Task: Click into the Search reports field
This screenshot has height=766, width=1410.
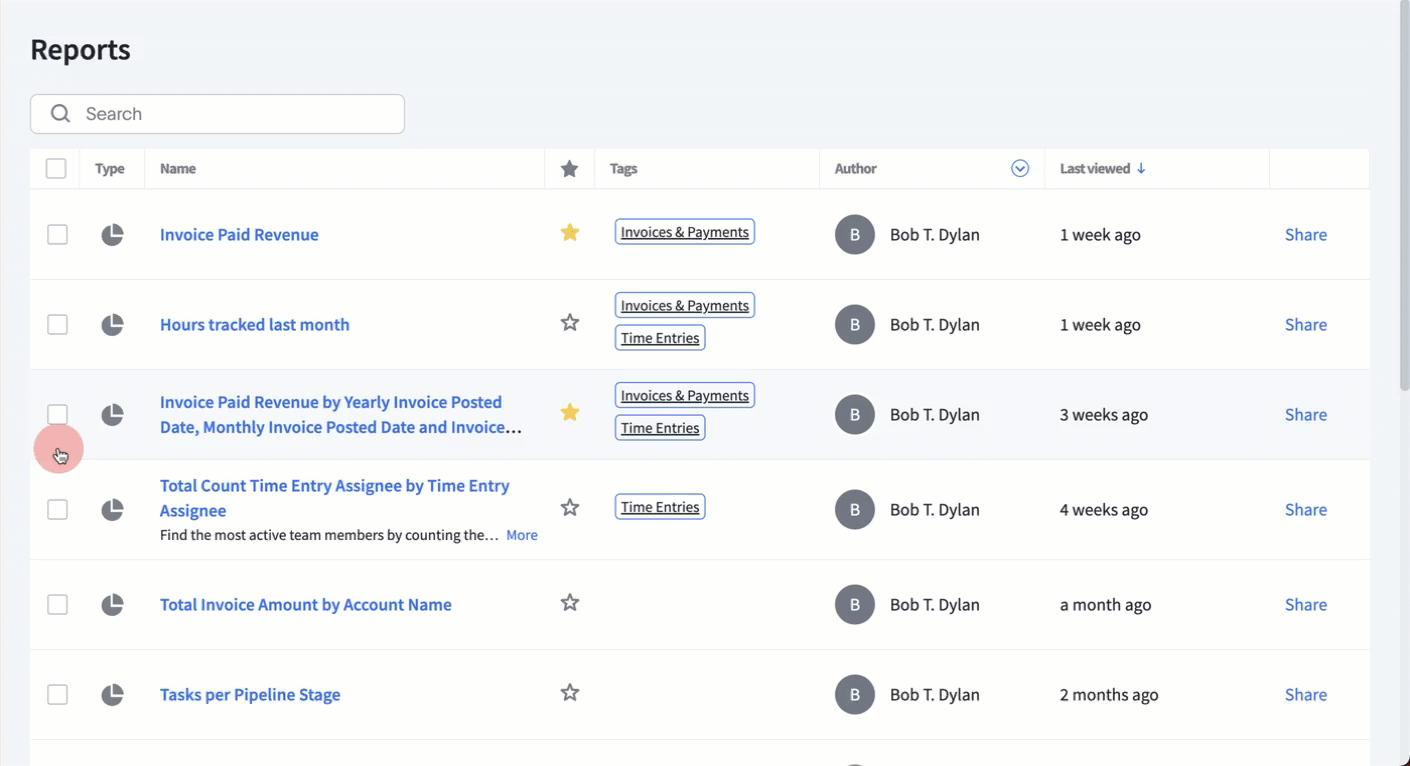Action: (x=235, y=114)
